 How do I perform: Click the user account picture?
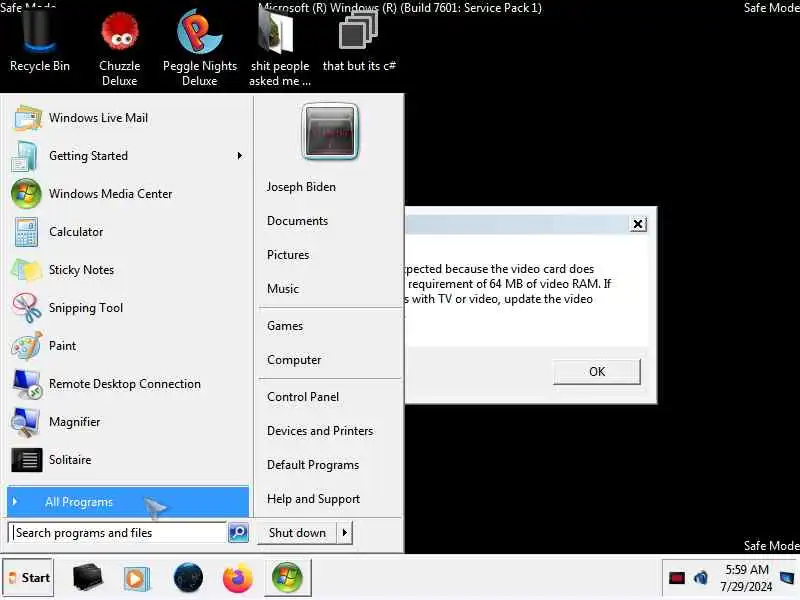click(x=330, y=132)
